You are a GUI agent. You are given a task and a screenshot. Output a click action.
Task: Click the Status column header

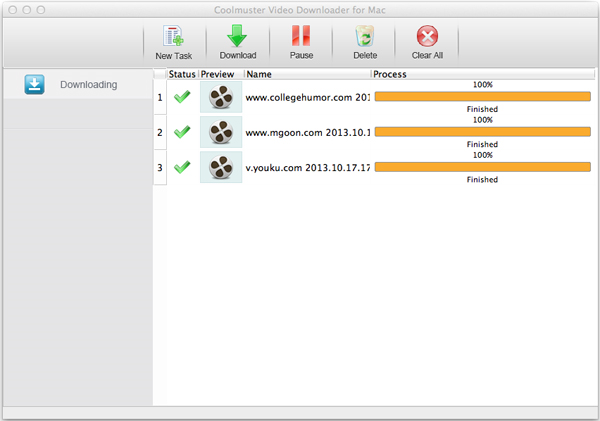click(x=182, y=74)
